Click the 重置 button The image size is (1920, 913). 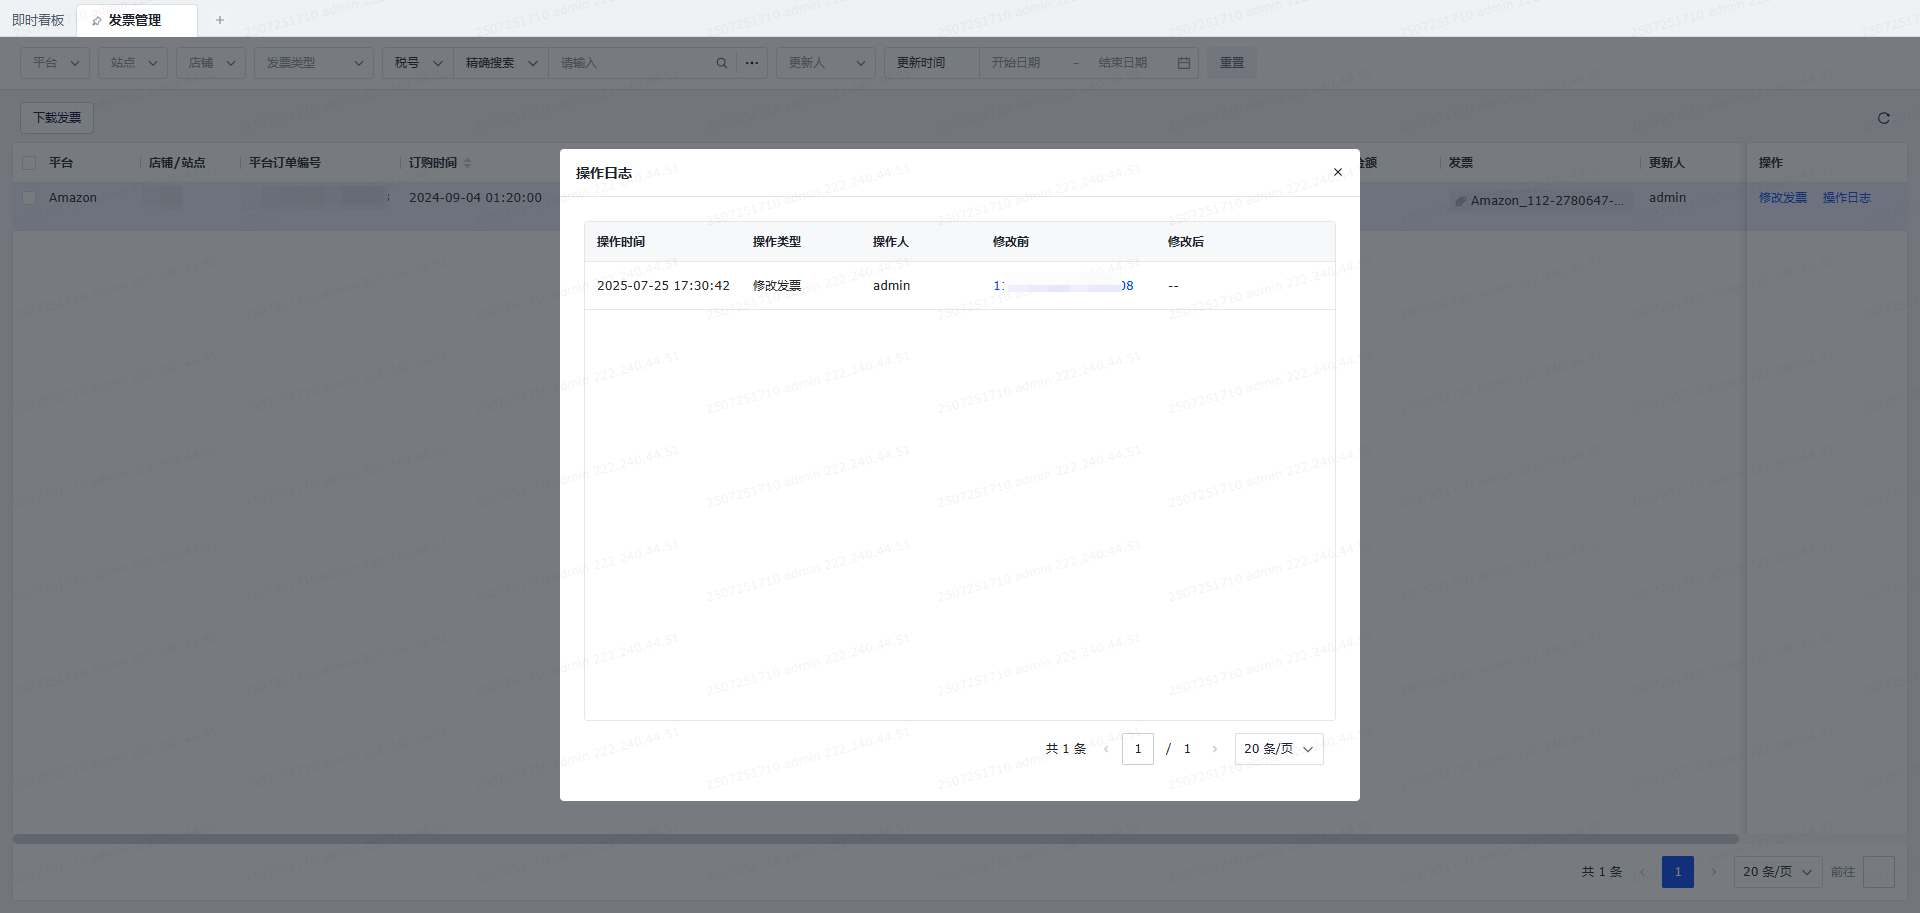click(1232, 63)
